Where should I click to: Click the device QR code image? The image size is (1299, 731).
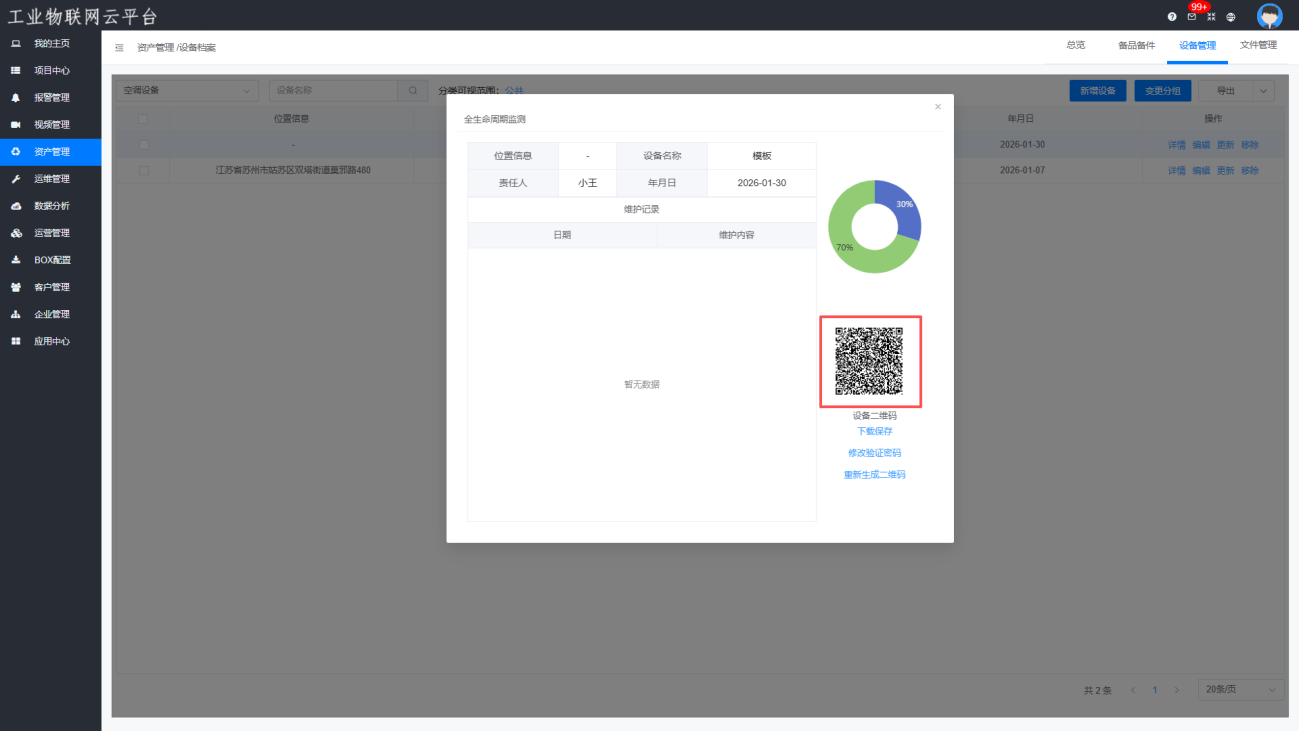(870, 362)
